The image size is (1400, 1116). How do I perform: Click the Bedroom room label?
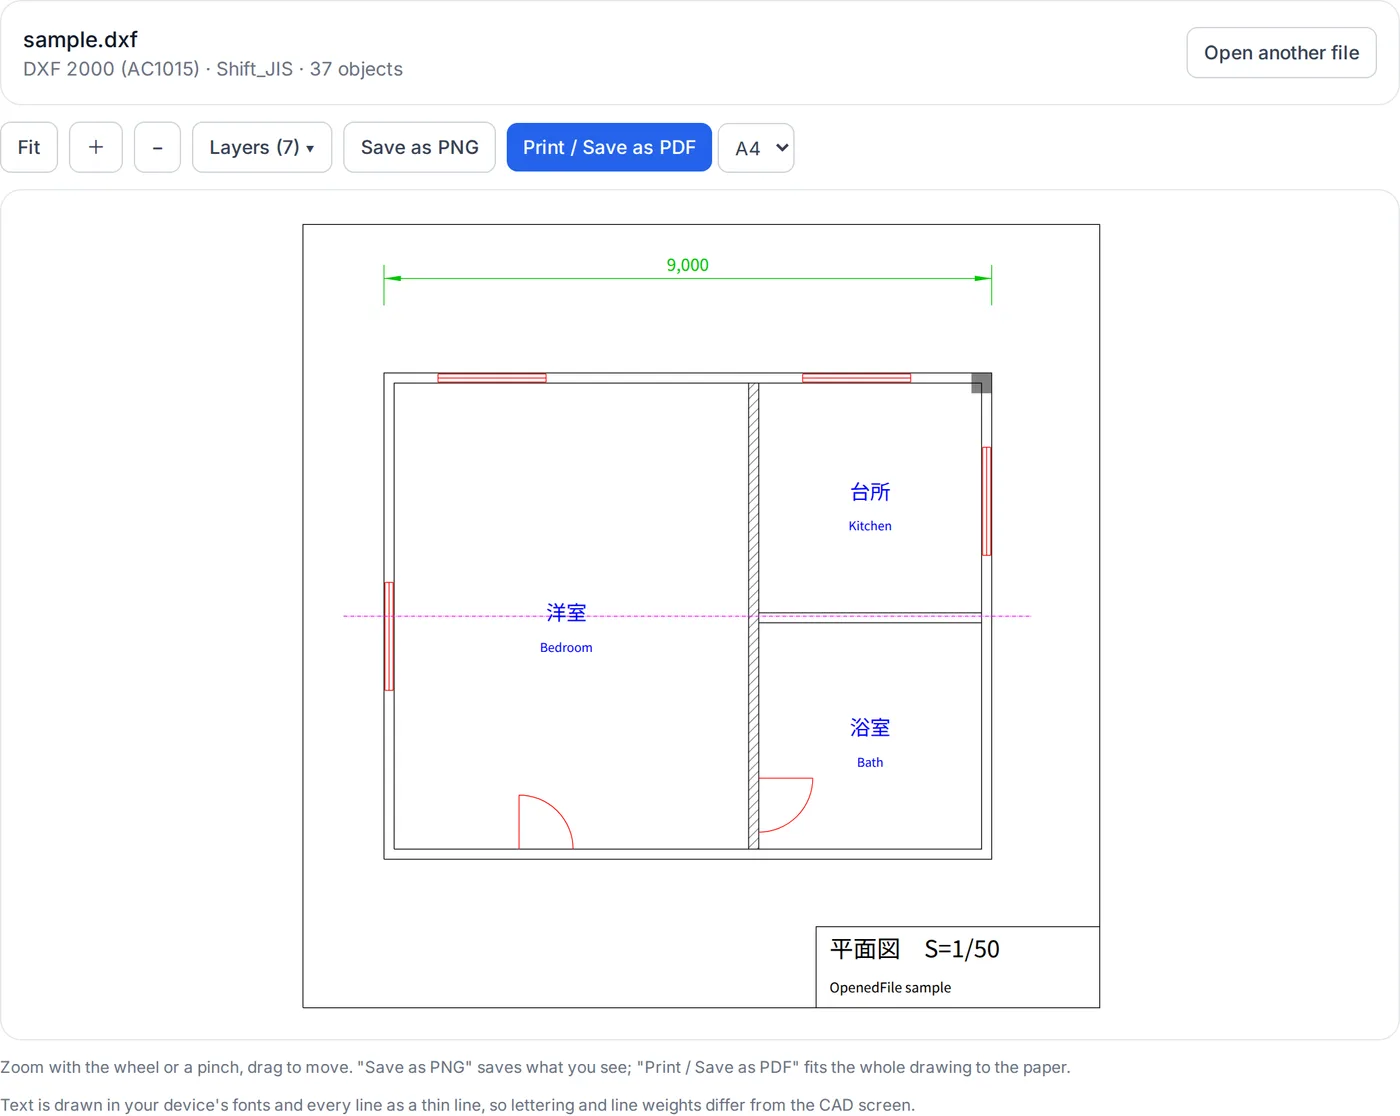pyautogui.click(x=566, y=648)
